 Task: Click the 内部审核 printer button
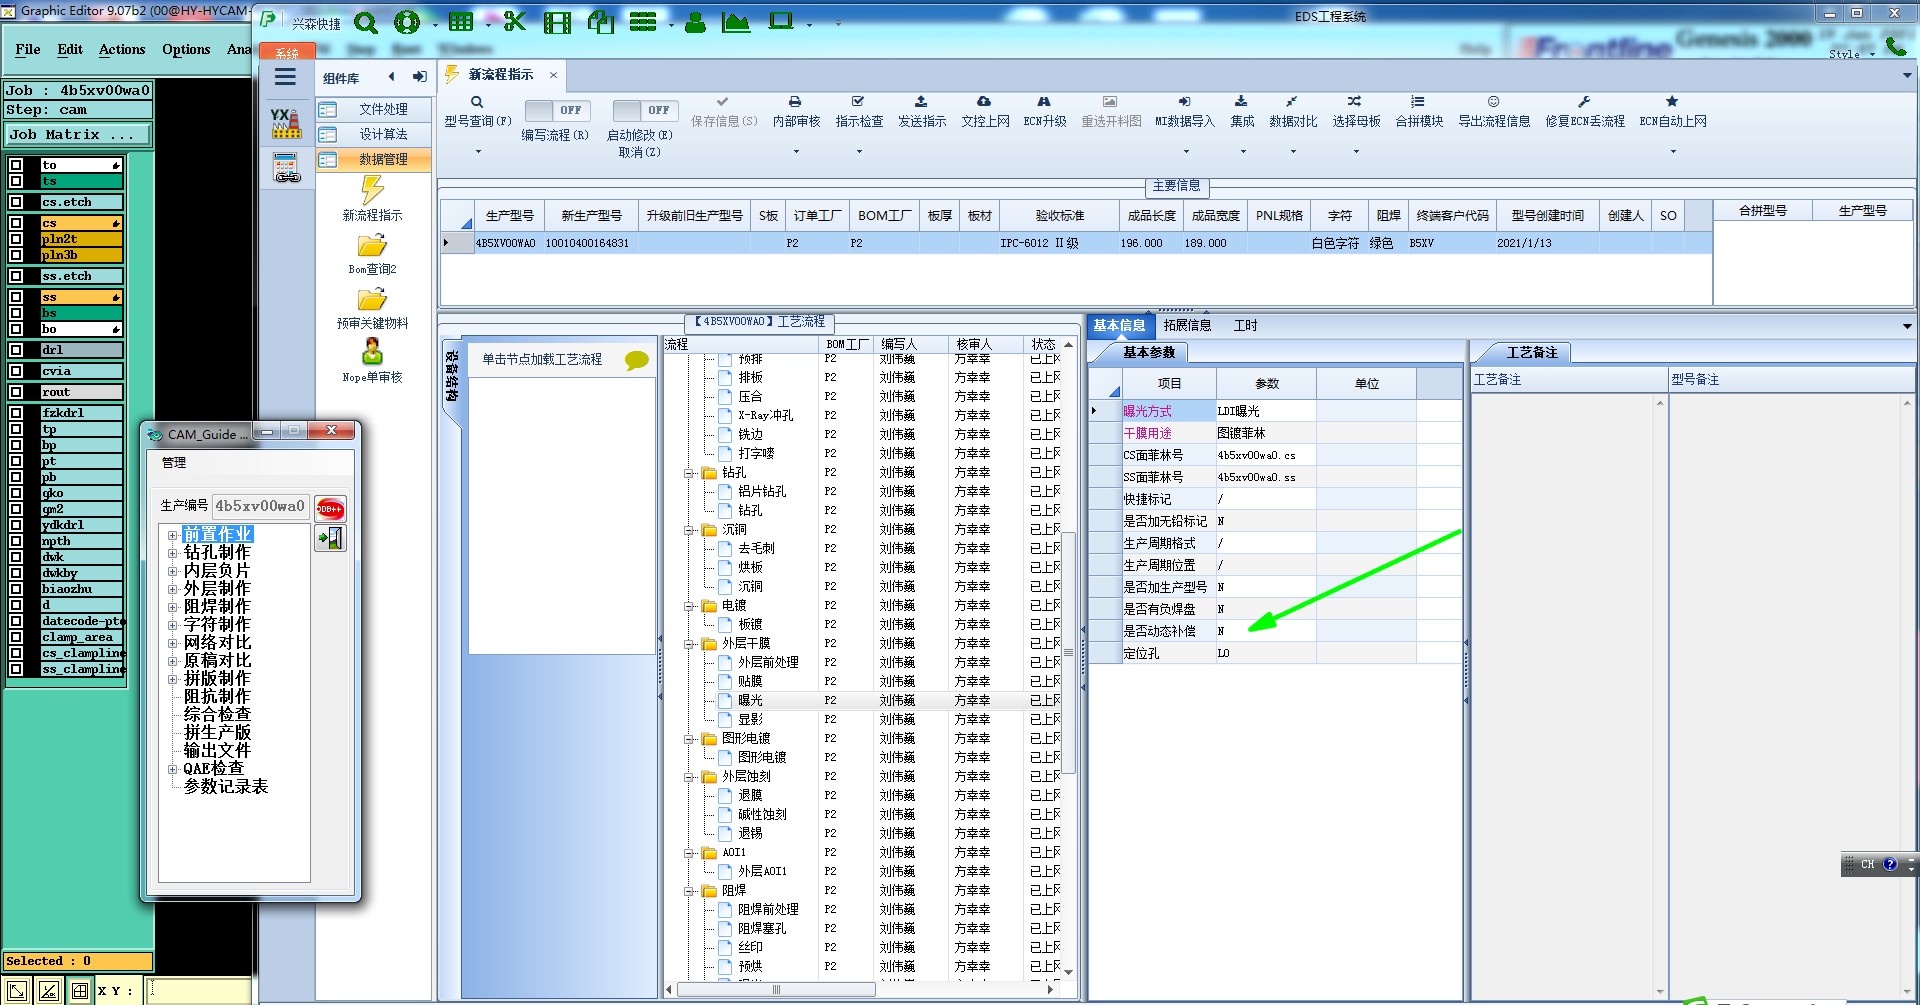[796, 111]
